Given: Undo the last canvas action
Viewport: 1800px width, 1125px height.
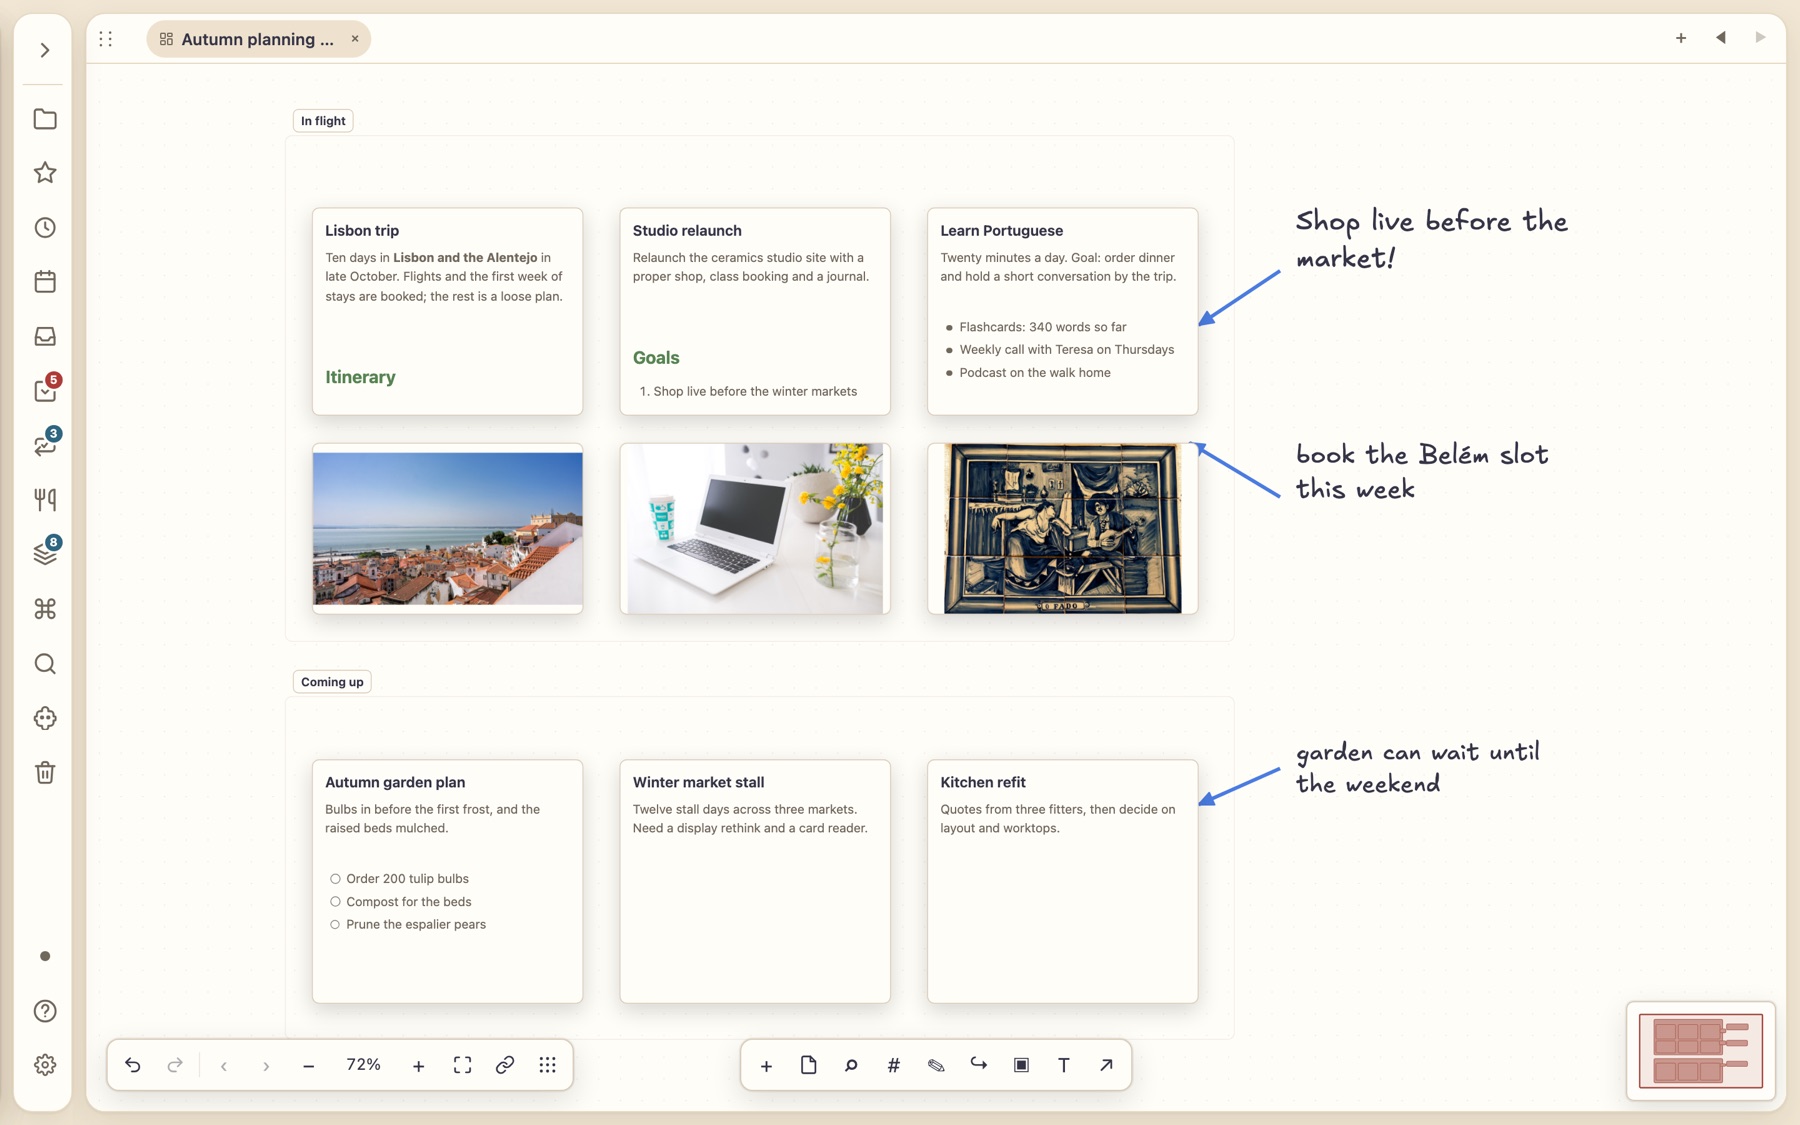Looking at the screenshot, I should click(x=133, y=1065).
